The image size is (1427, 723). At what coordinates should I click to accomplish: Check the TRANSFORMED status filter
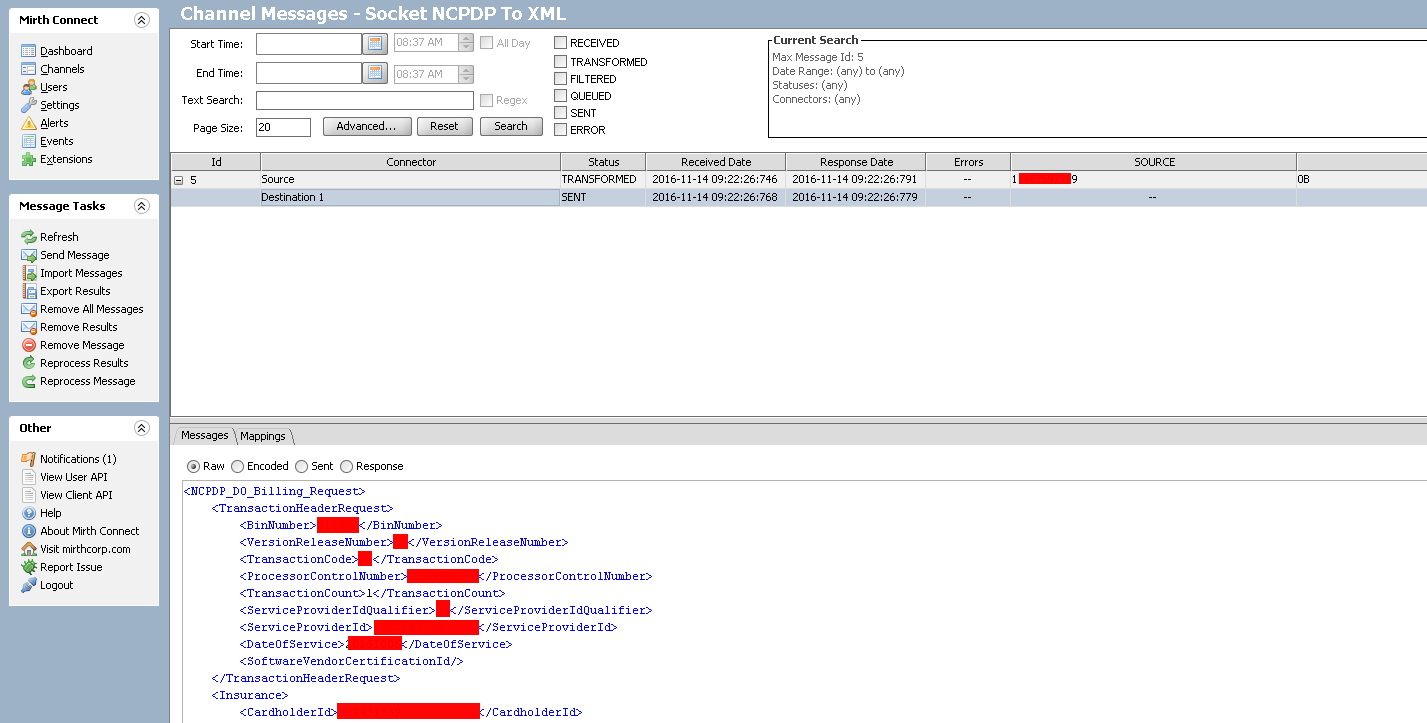coord(561,61)
